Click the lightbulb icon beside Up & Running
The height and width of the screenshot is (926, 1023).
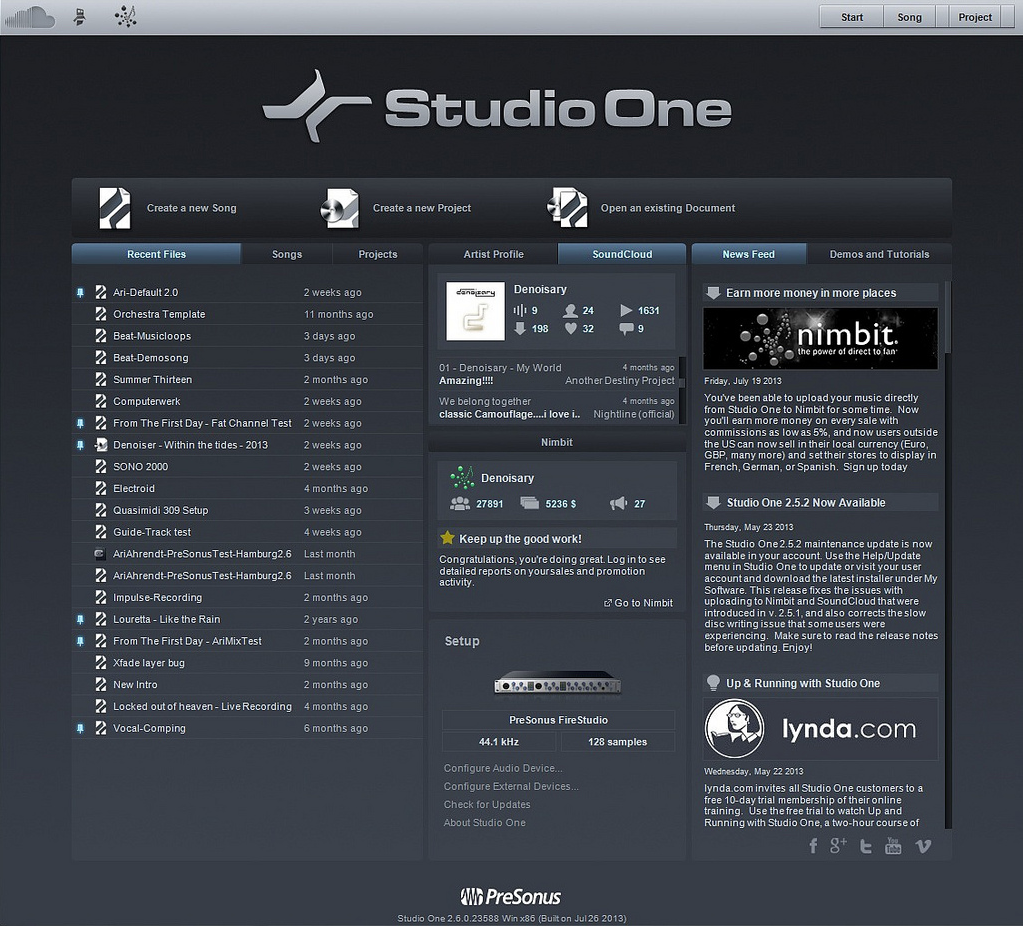pyautogui.click(x=713, y=683)
